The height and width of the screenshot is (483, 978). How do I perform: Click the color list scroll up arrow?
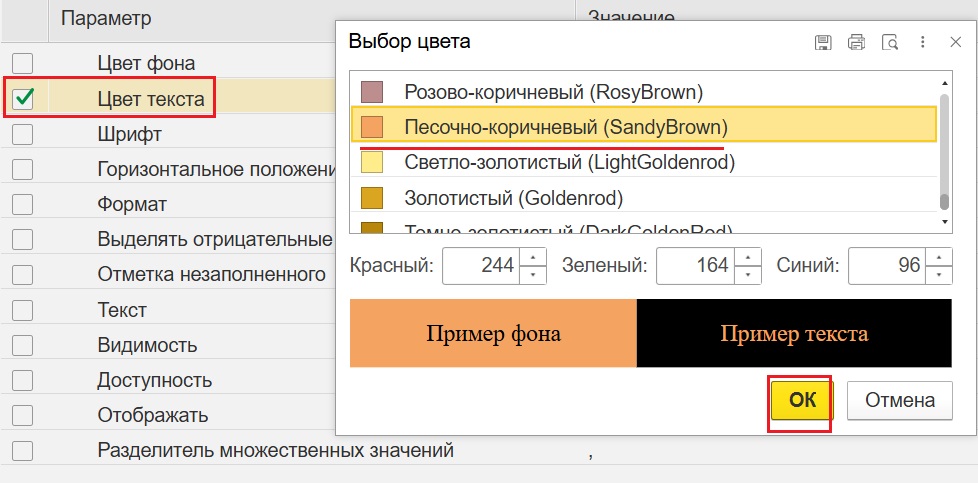(944, 83)
